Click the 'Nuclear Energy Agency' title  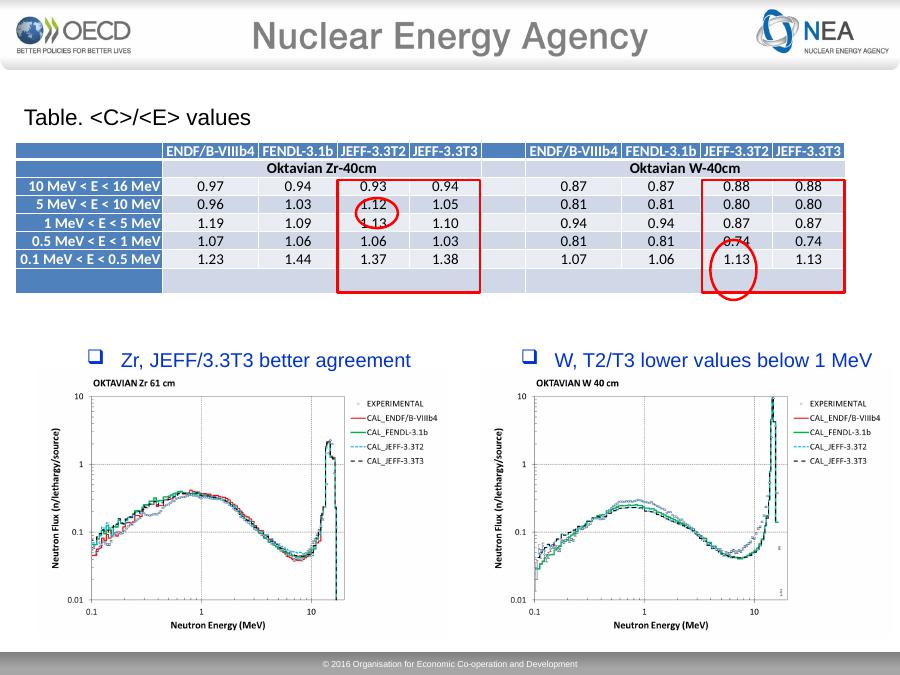pyautogui.click(x=449, y=38)
